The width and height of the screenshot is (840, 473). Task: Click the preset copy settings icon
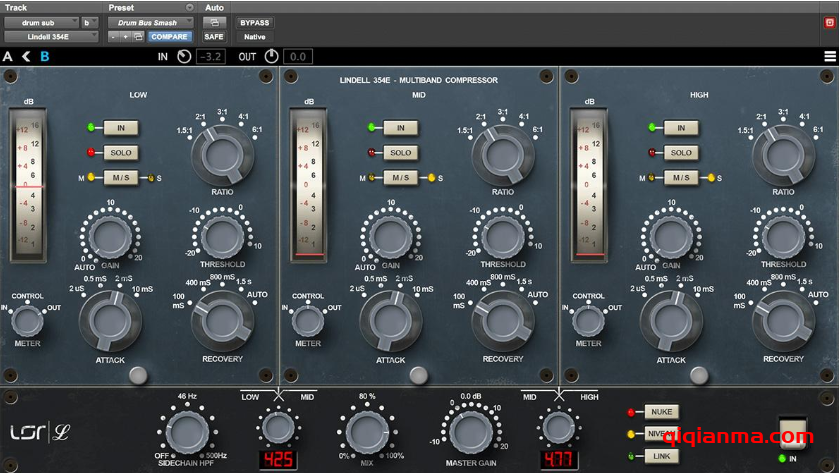pos(139,37)
